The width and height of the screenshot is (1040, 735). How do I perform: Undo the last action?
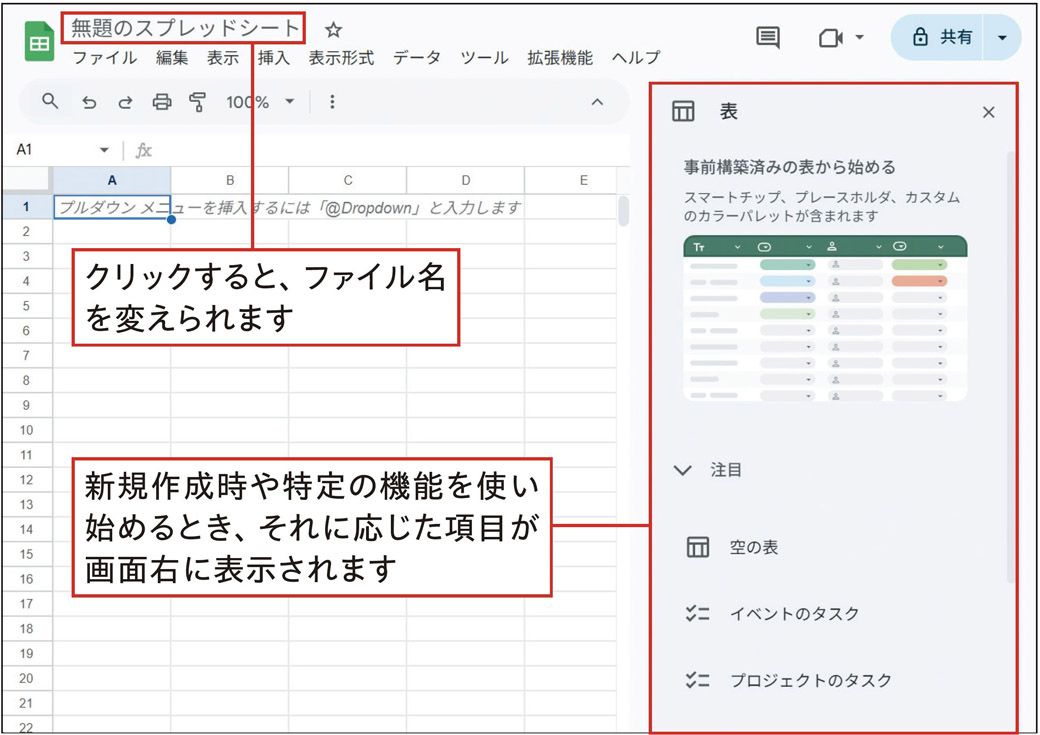coord(88,102)
